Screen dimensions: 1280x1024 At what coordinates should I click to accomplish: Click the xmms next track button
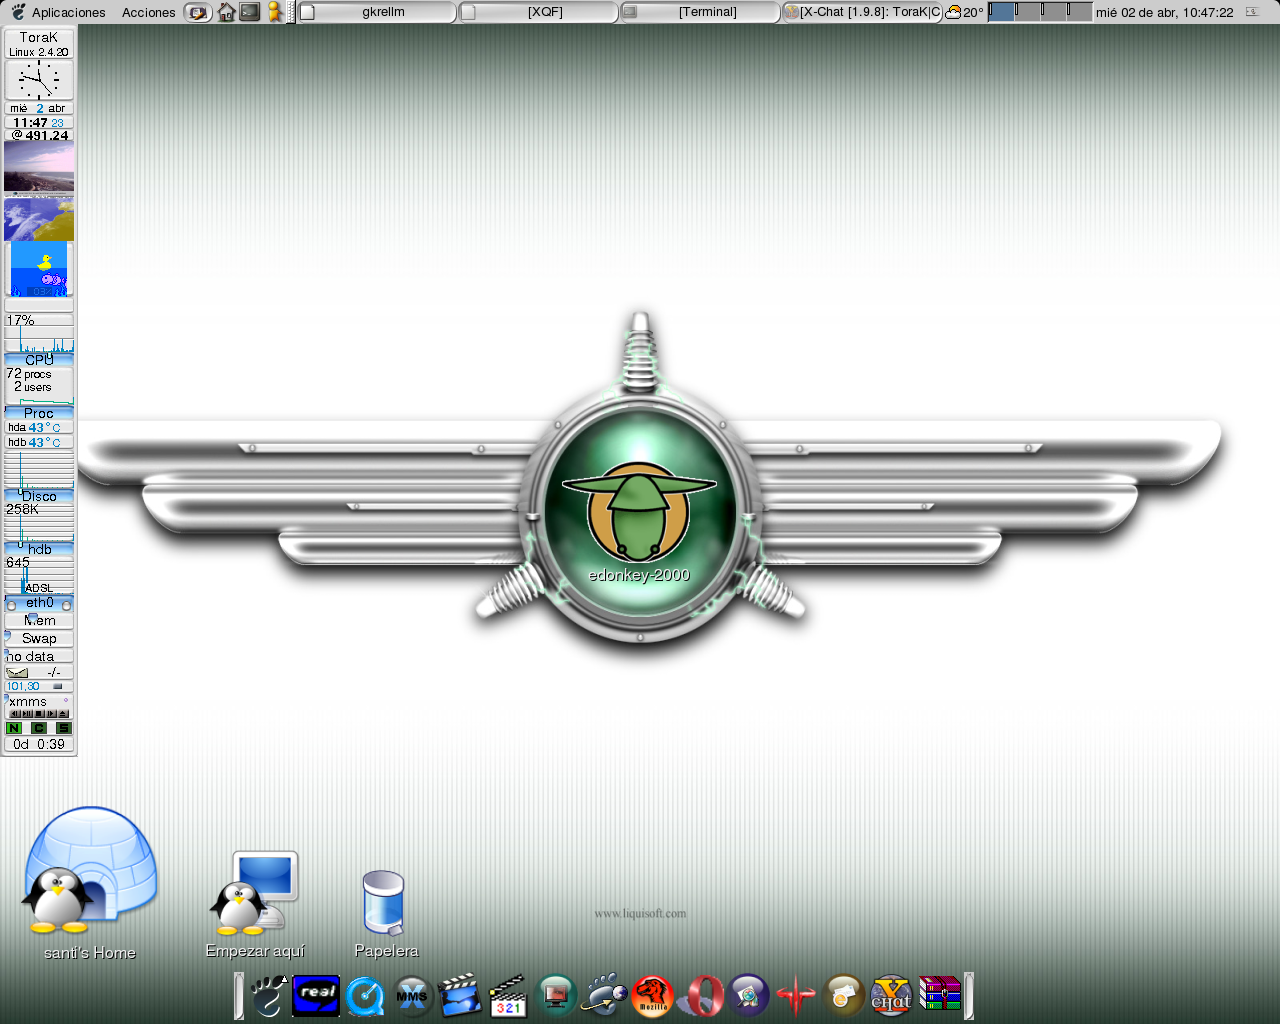51,714
